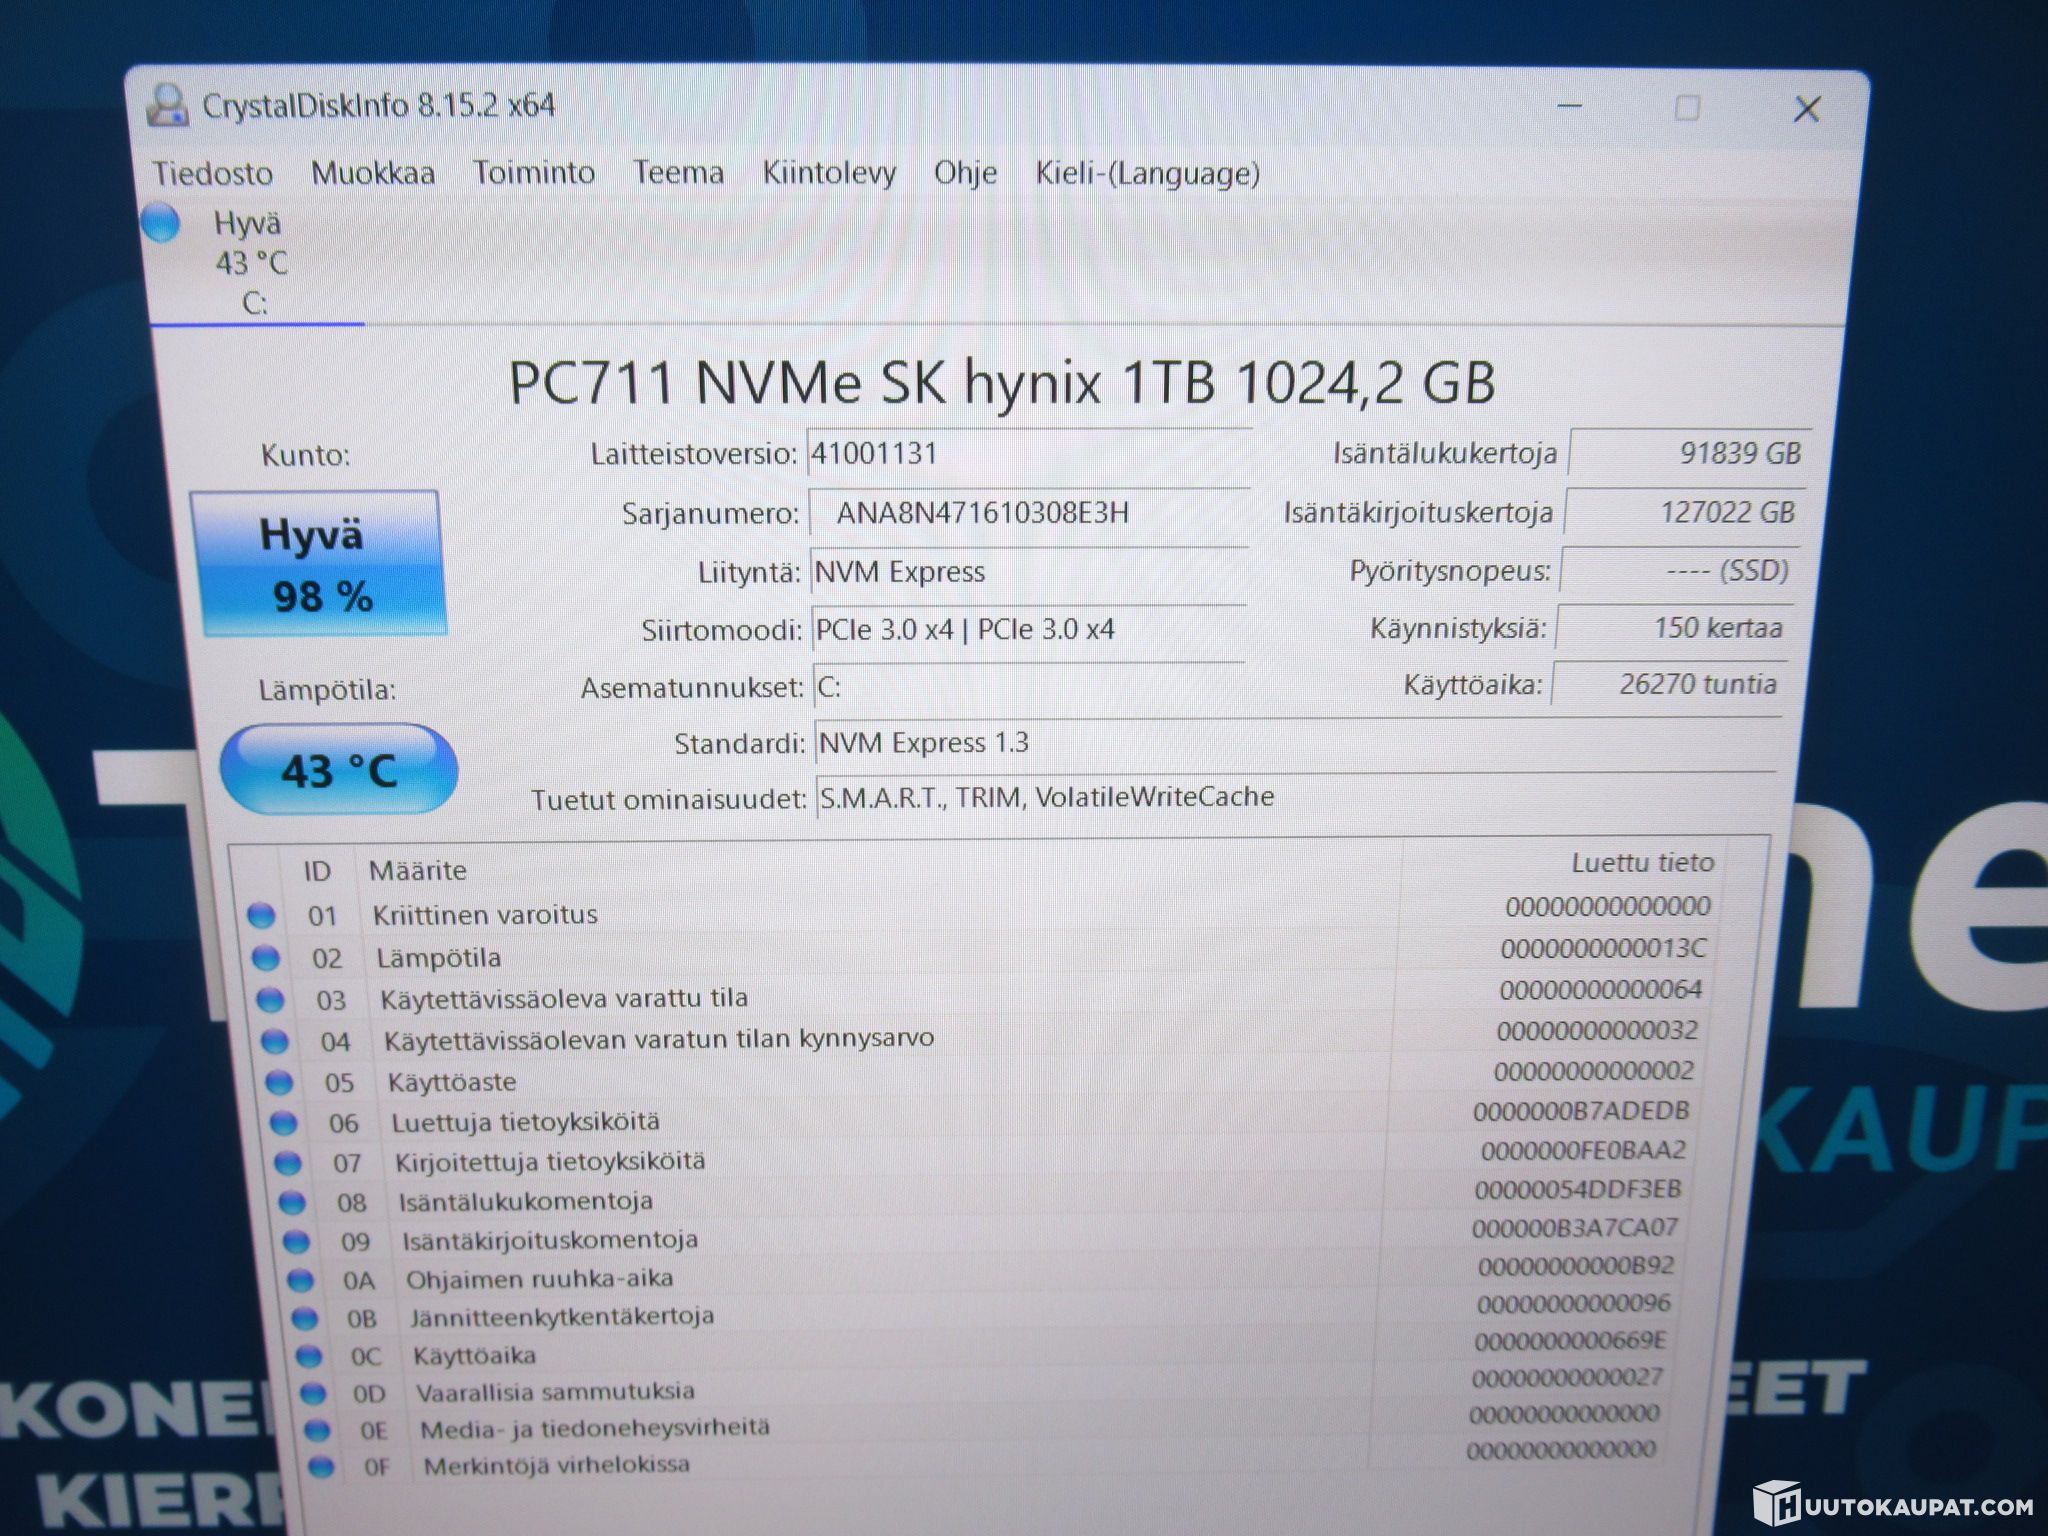Click the Luettu tieto column header
This screenshot has width=2048, height=1536.
tap(1642, 862)
